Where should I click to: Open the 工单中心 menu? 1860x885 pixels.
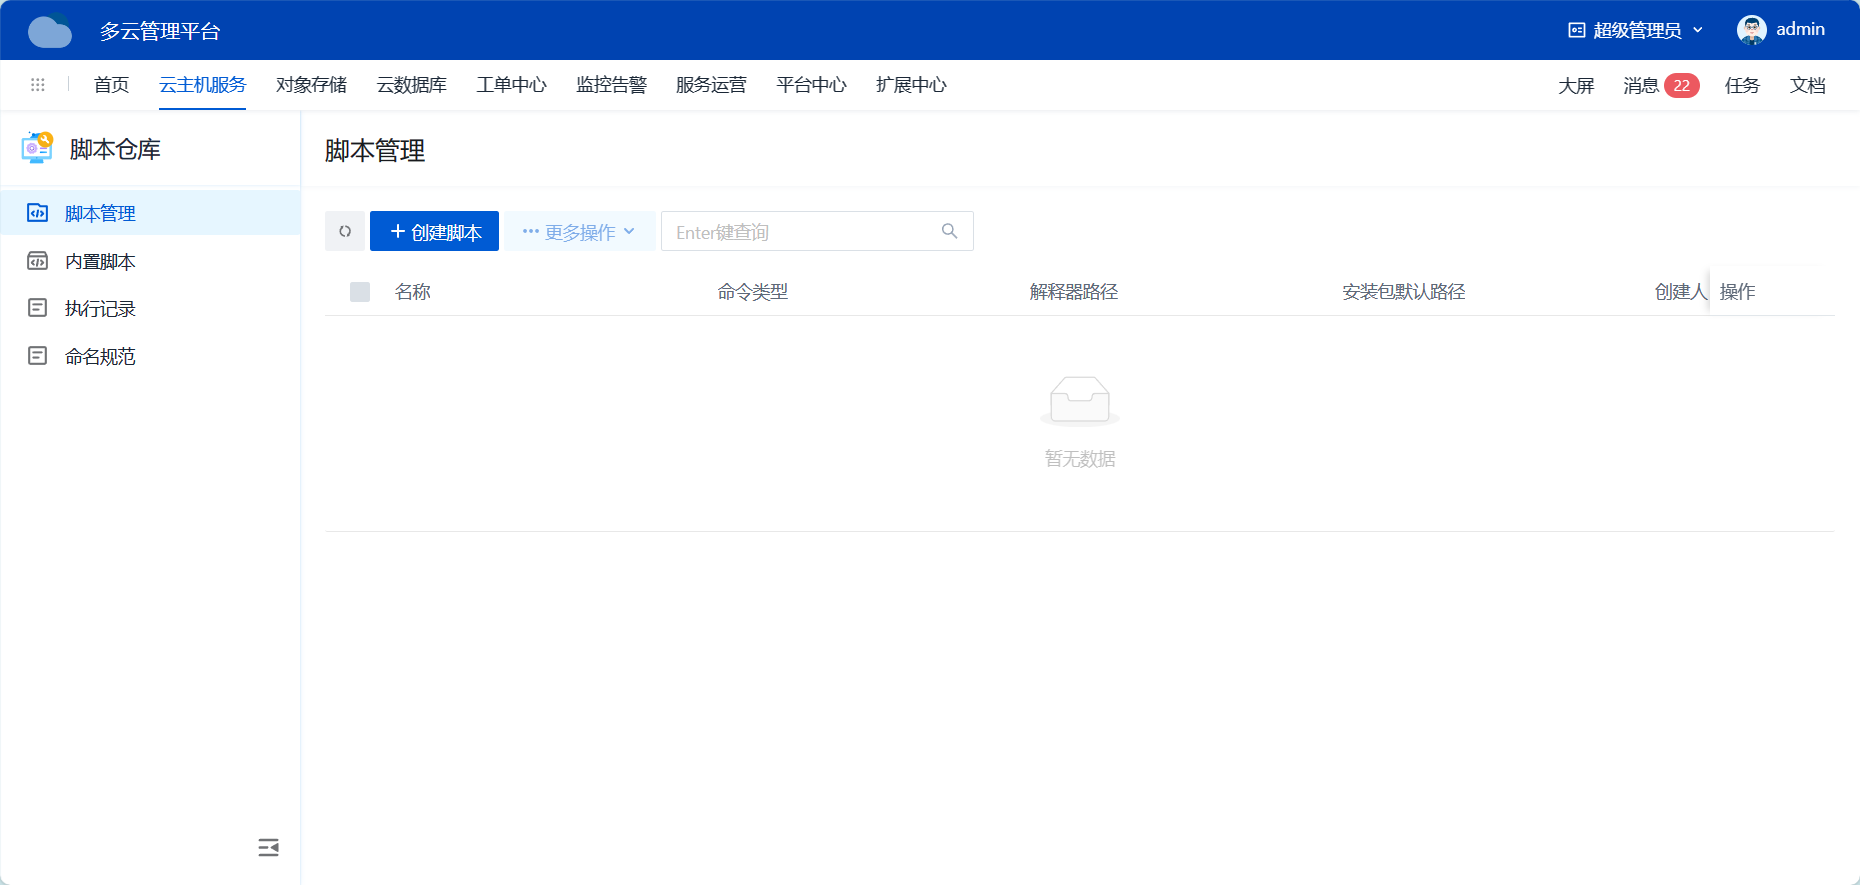pos(511,85)
